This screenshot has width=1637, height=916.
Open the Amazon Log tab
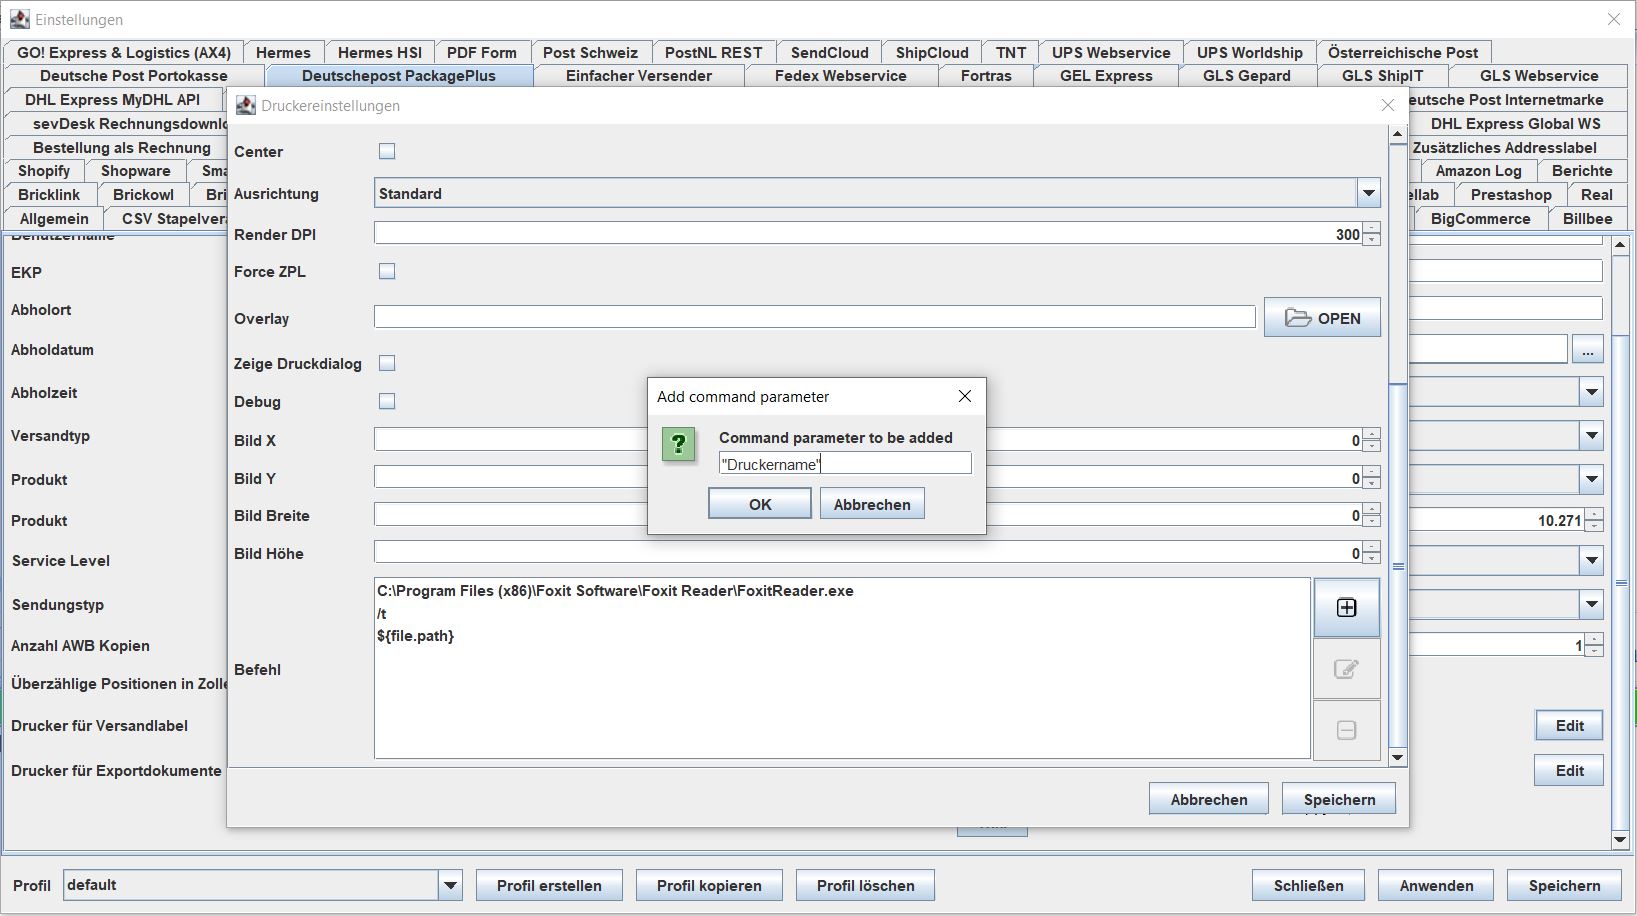[x=1478, y=170]
